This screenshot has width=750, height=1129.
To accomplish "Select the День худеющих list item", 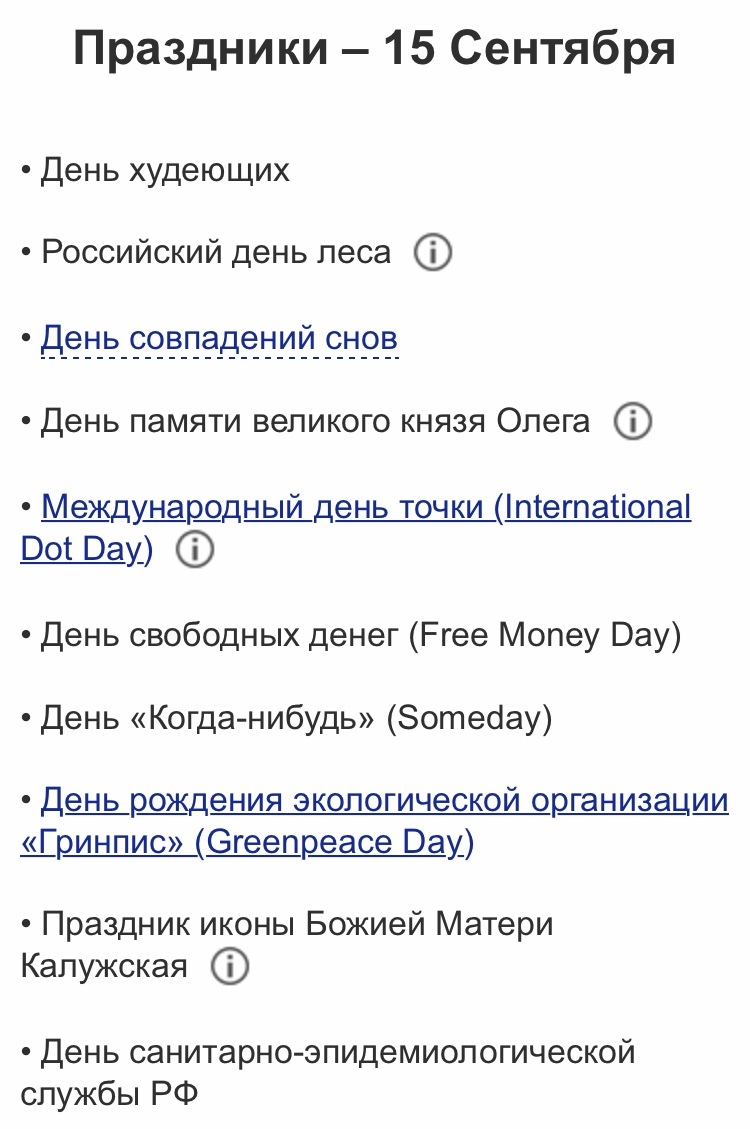I will tap(165, 170).
